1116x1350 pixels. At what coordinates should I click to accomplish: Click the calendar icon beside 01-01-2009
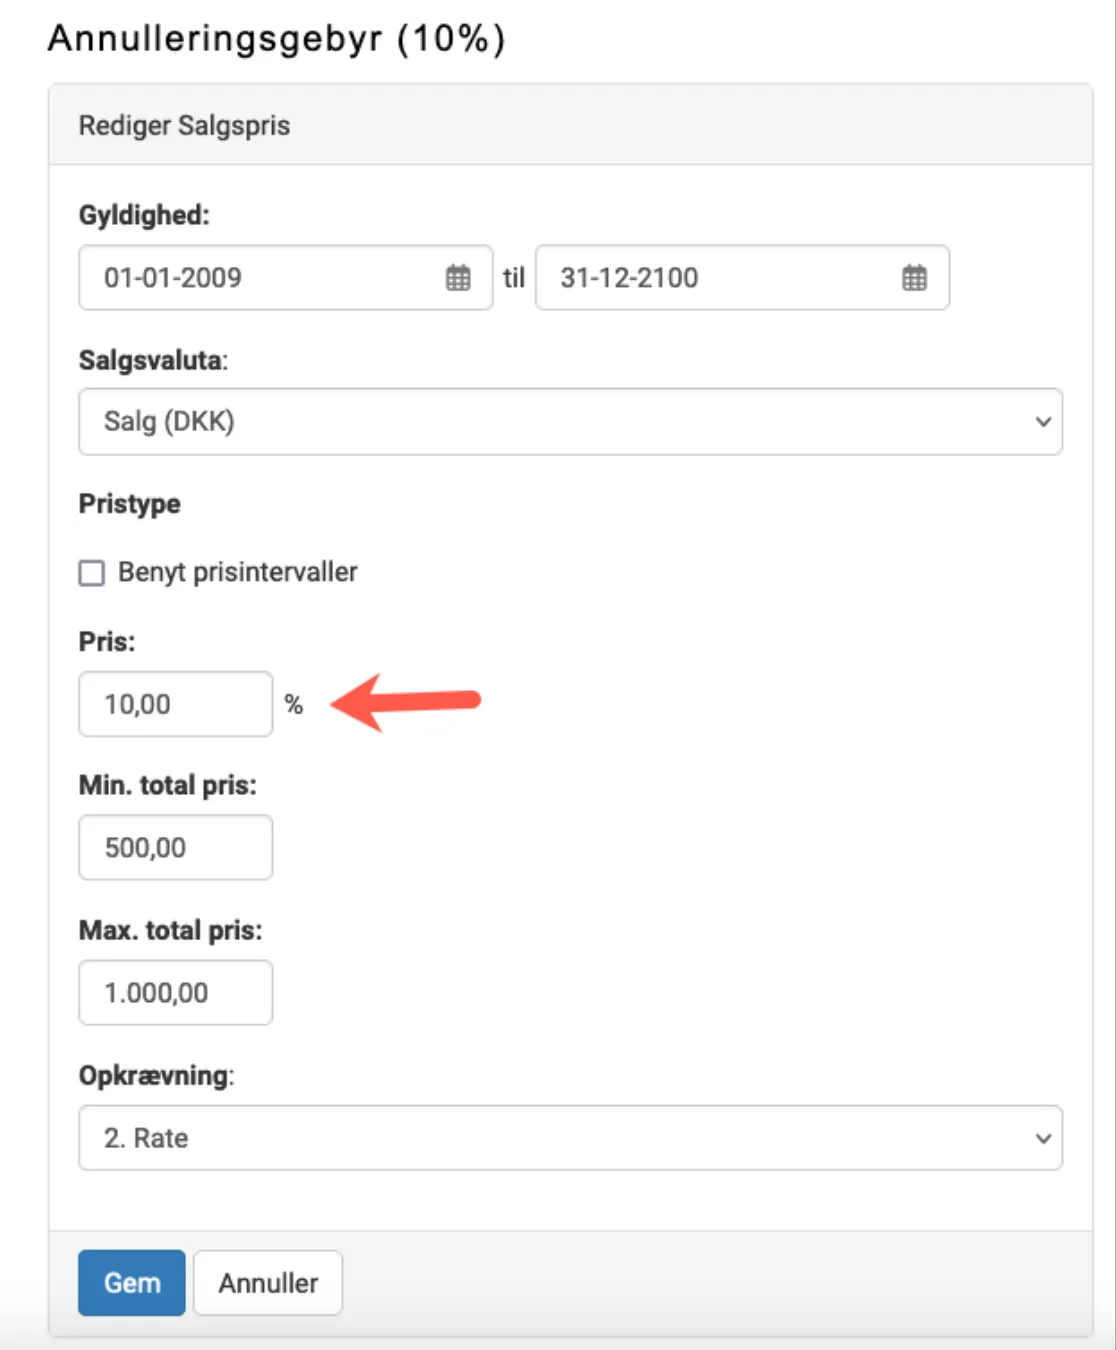(x=458, y=278)
